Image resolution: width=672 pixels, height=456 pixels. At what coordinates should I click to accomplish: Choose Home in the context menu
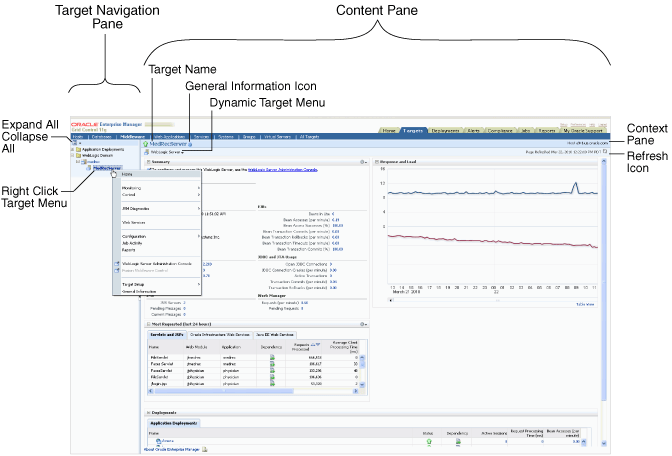point(157,174)
